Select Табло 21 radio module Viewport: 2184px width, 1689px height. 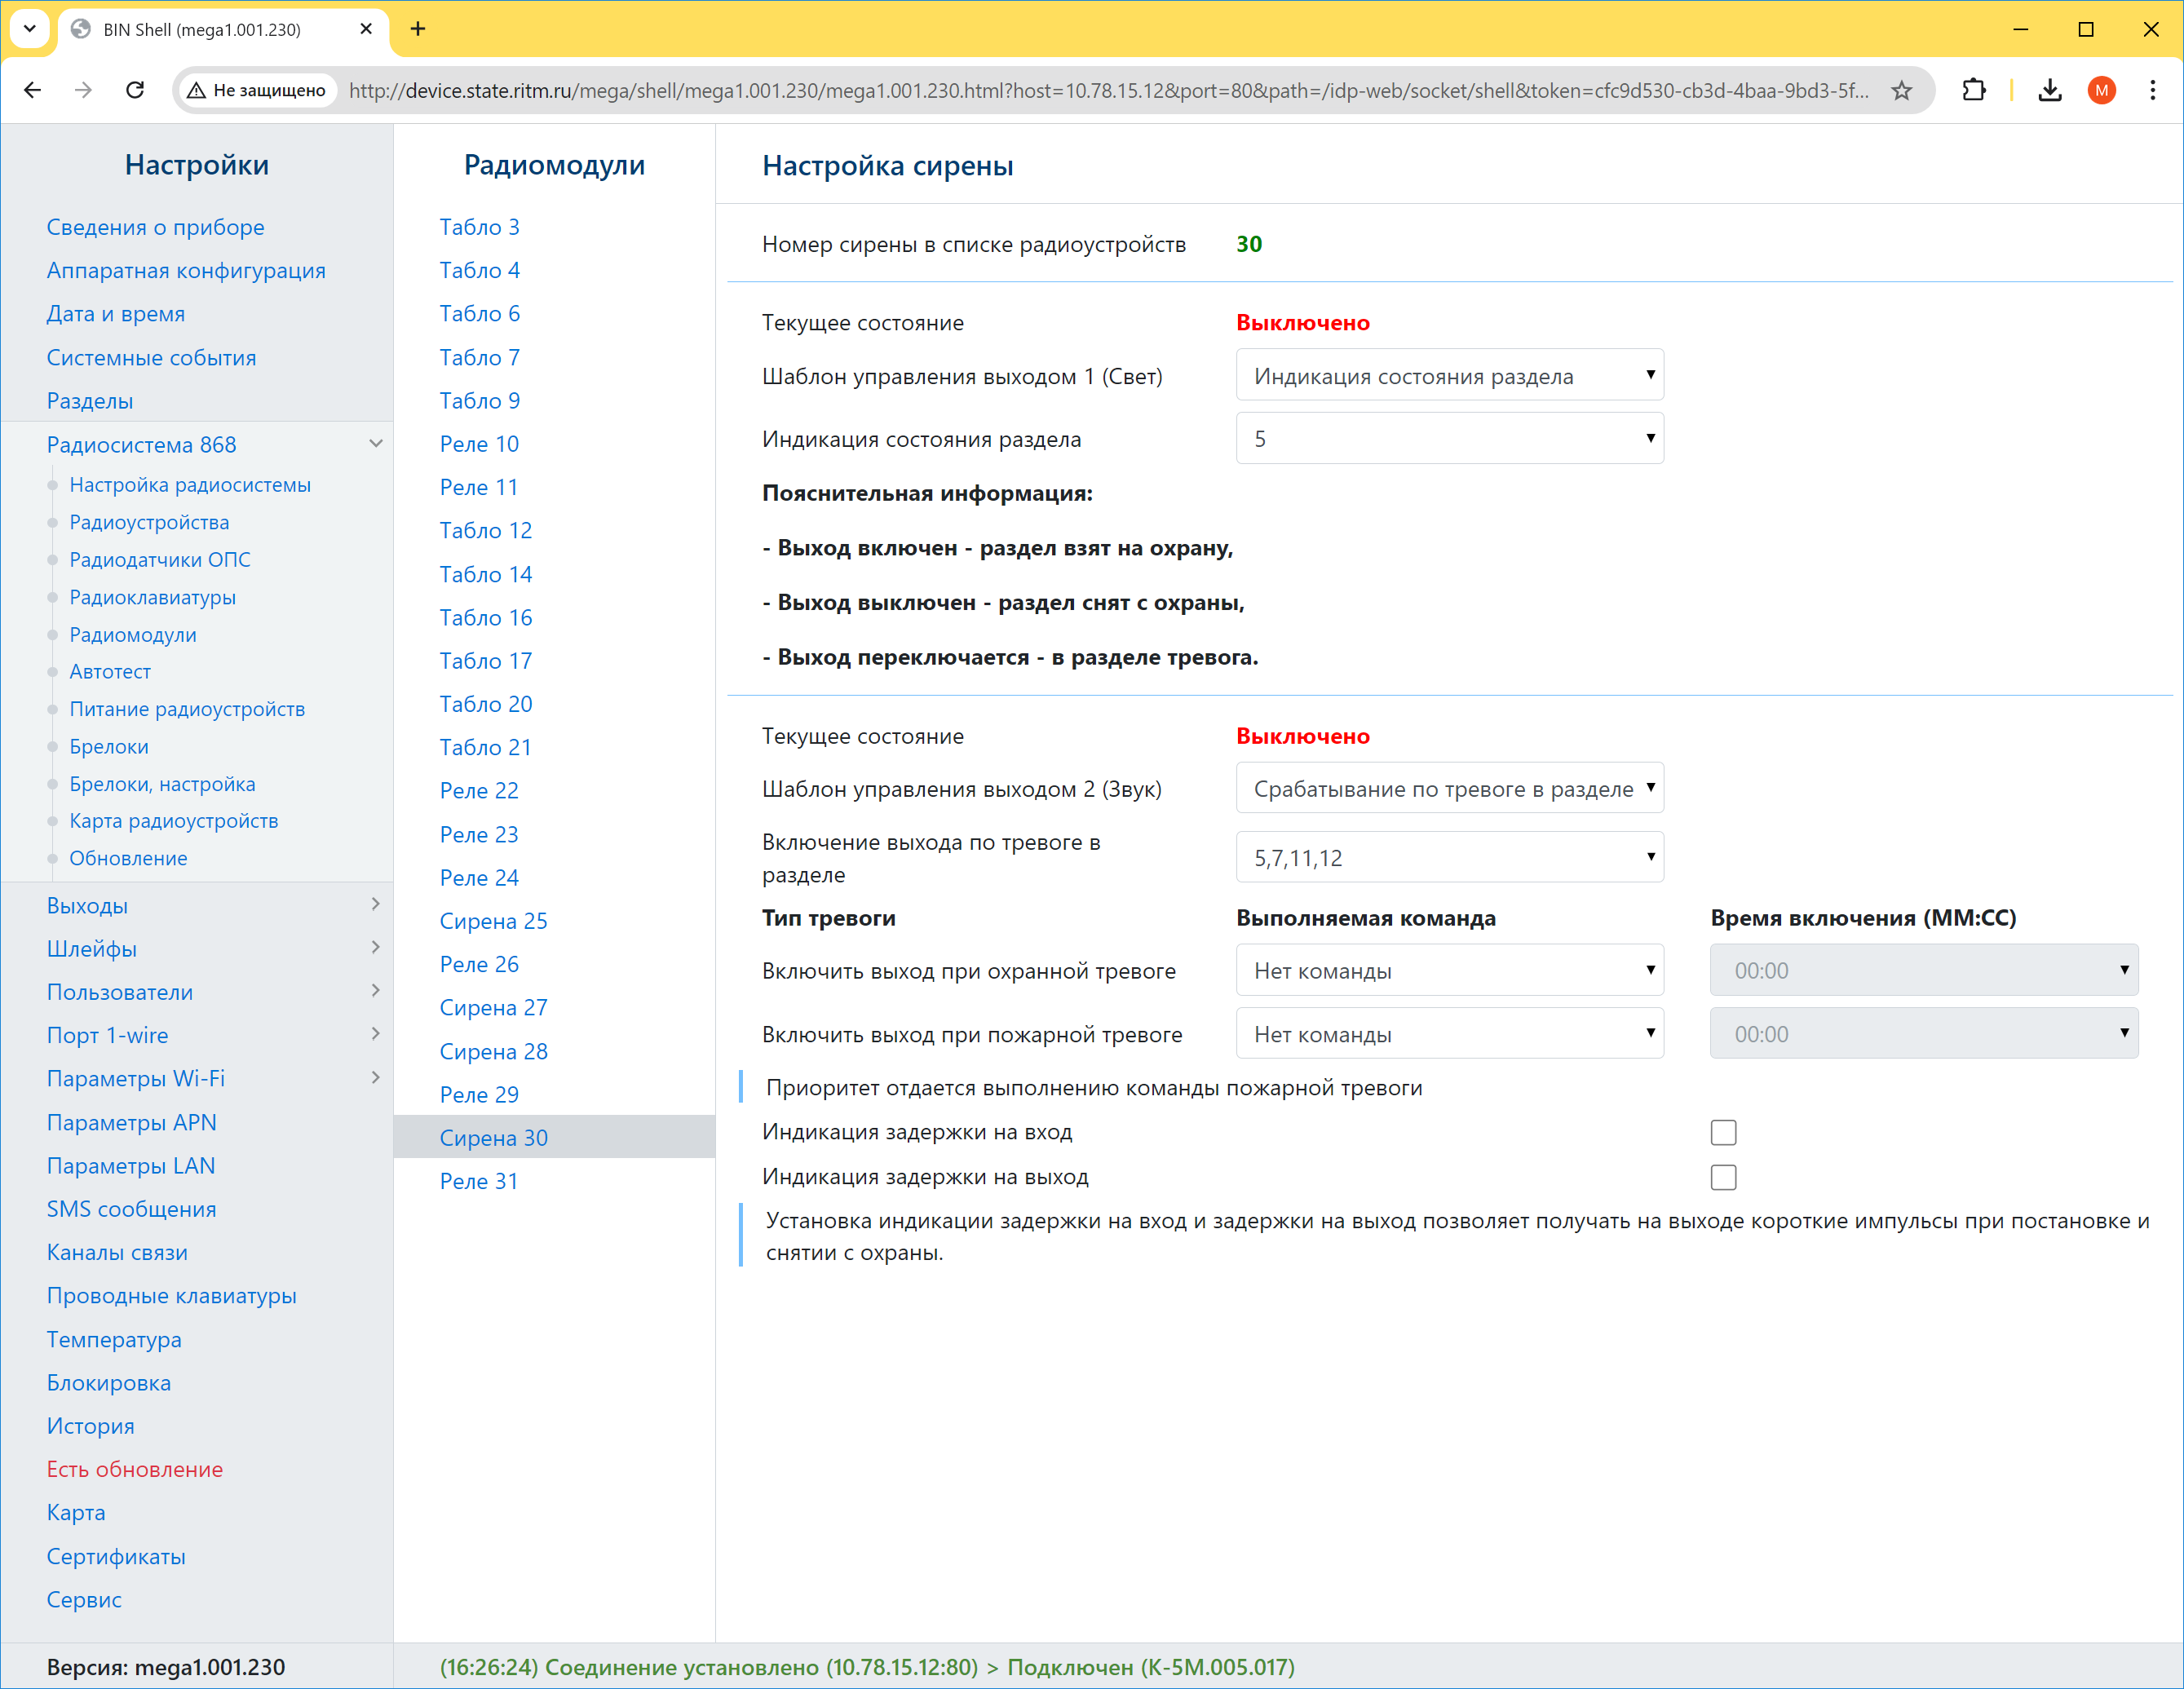[x=486, y=747]
